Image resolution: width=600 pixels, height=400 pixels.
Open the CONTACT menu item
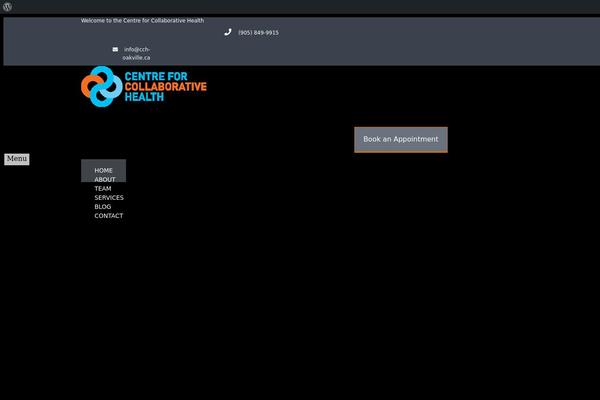coord(109,216)
